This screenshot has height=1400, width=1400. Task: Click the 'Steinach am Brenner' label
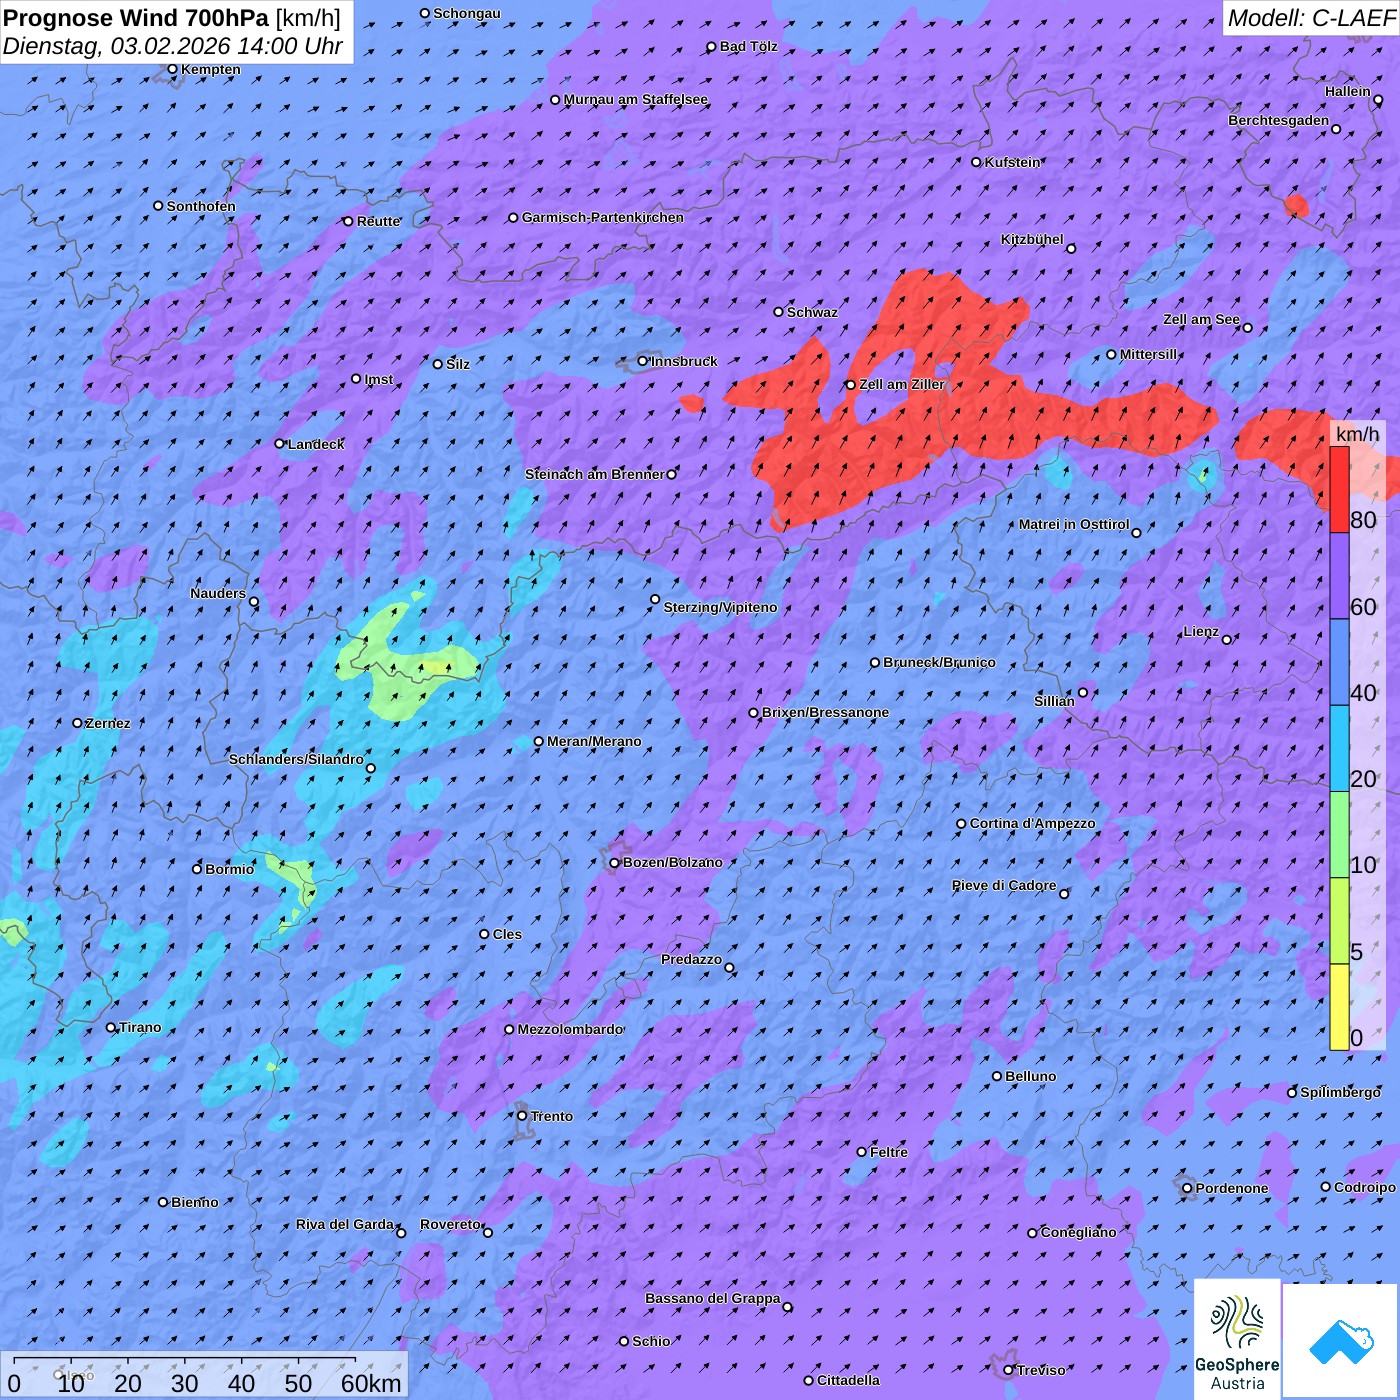click(594, 474)
